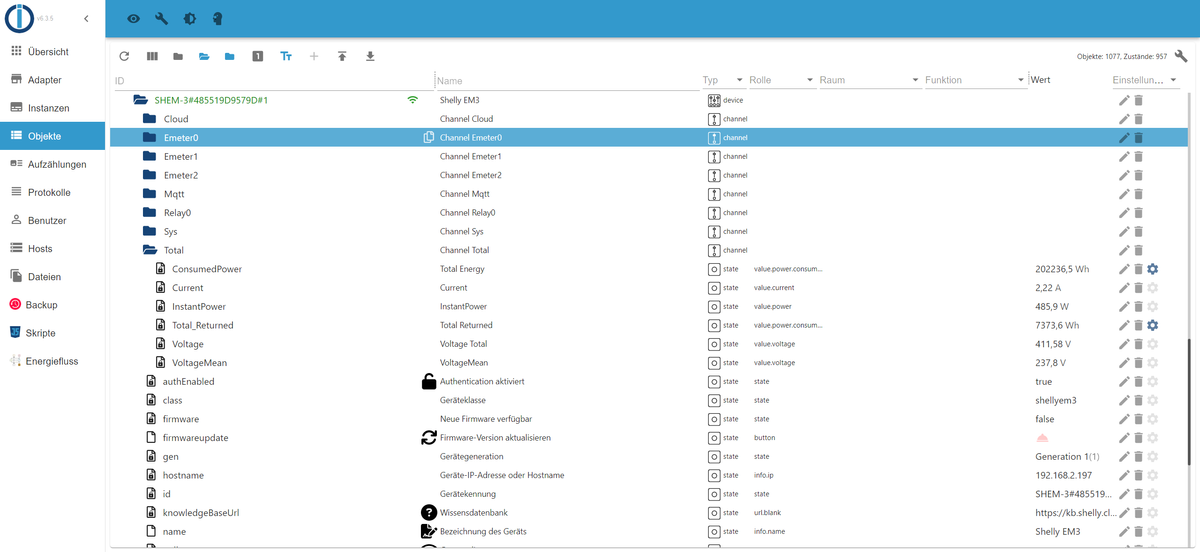Click the eye view icon in top bar
The image size is (1200, 552).
point(134,19)
